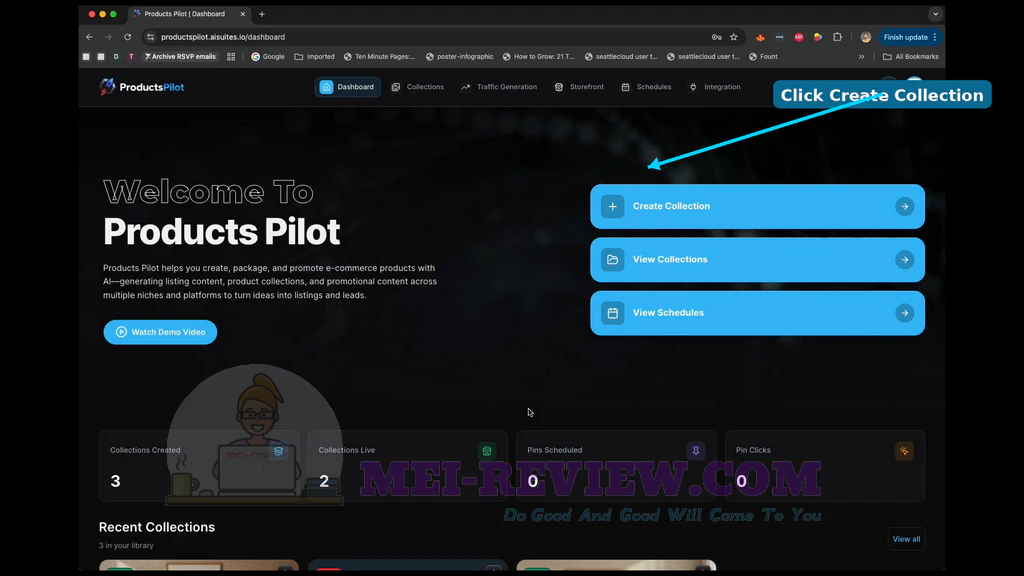Open the Integration nav tab
Screen dimensions: 1024x576
tap(714, 87)
